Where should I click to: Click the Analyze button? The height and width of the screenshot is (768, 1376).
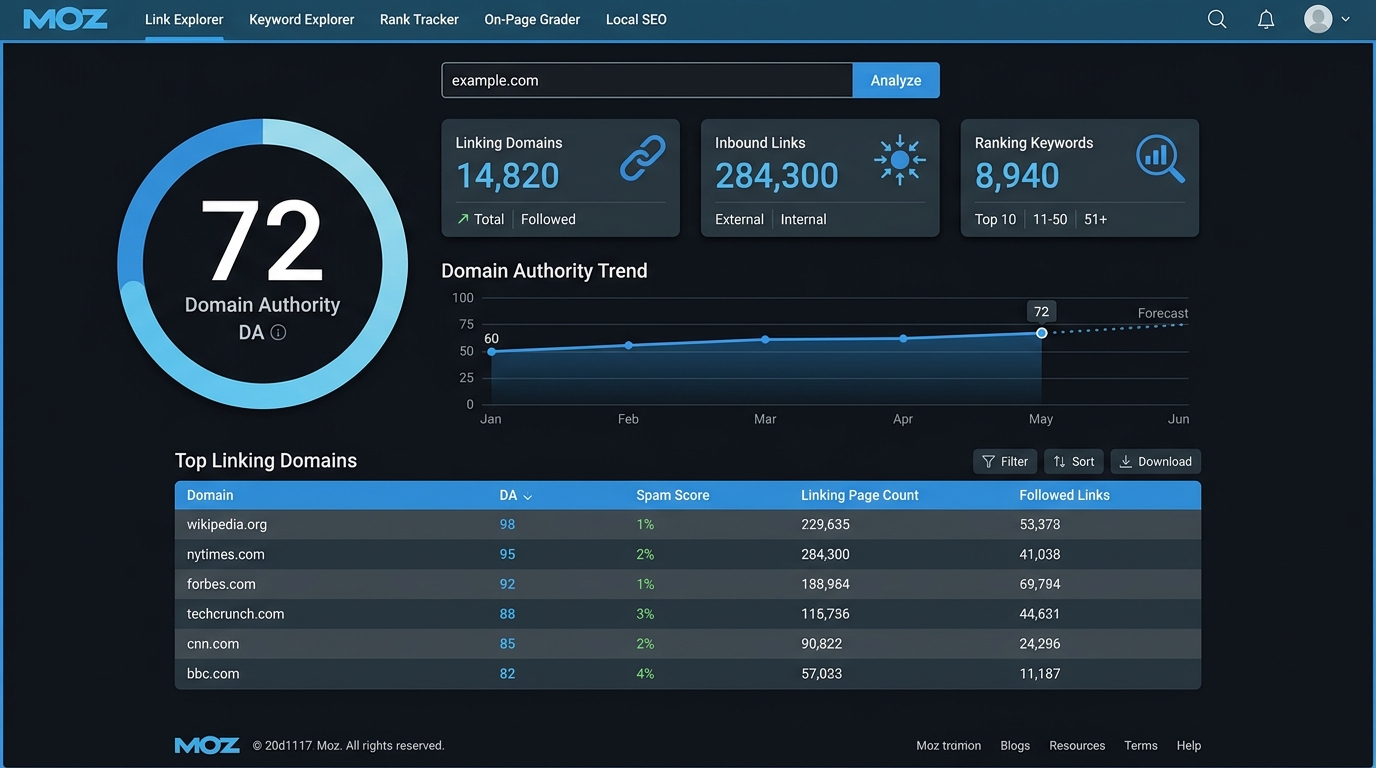point(896,80)
